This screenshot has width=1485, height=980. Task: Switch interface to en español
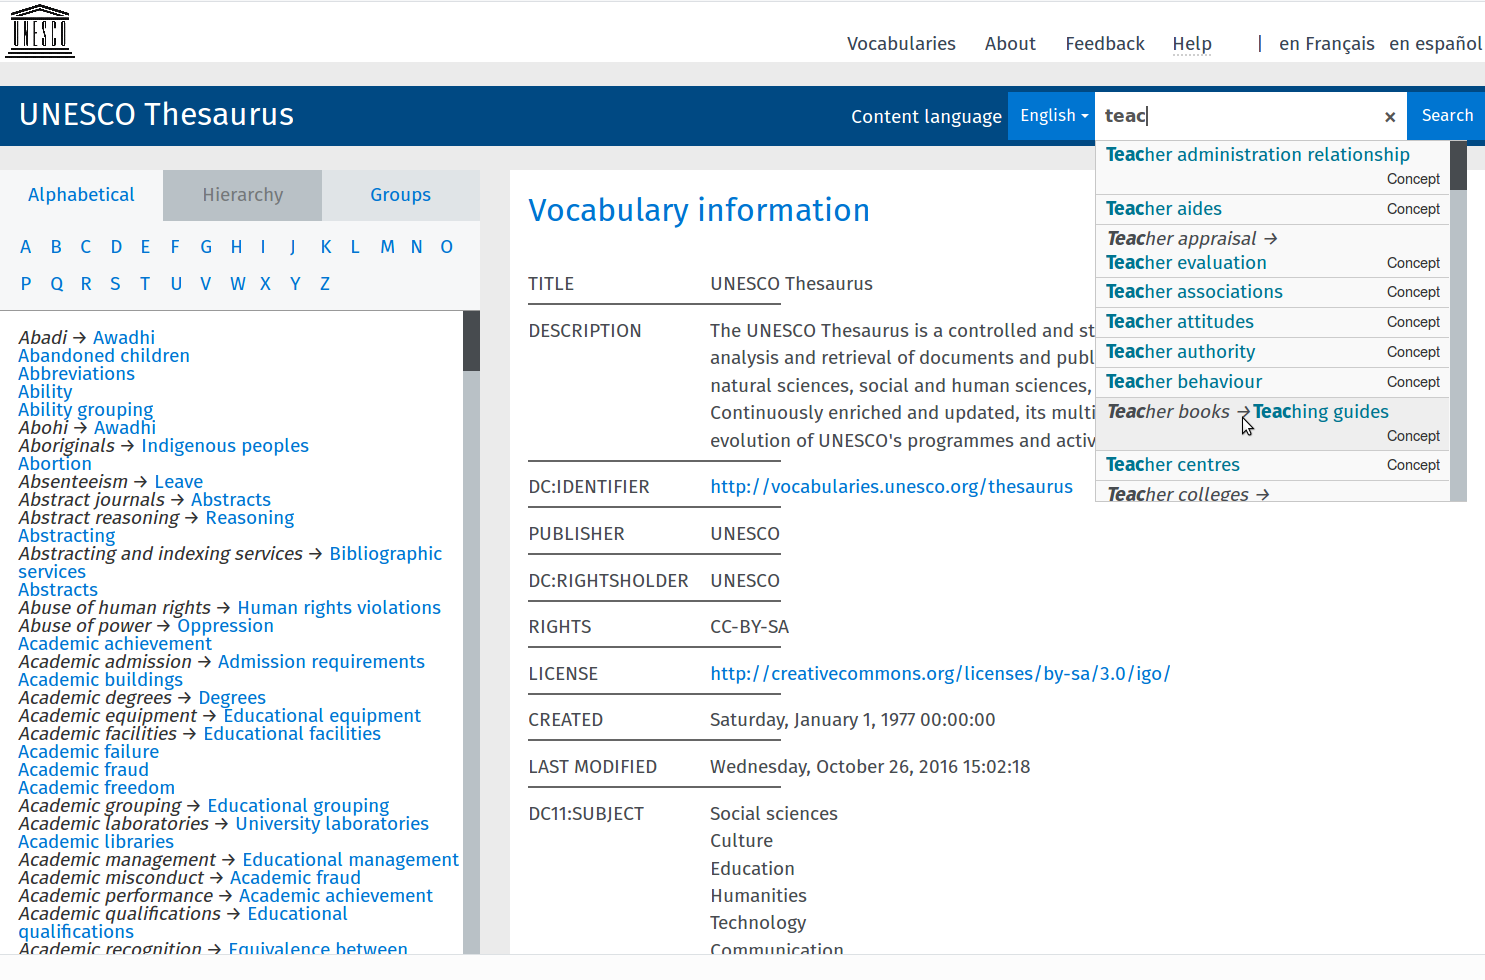(x=1435, y=44)
